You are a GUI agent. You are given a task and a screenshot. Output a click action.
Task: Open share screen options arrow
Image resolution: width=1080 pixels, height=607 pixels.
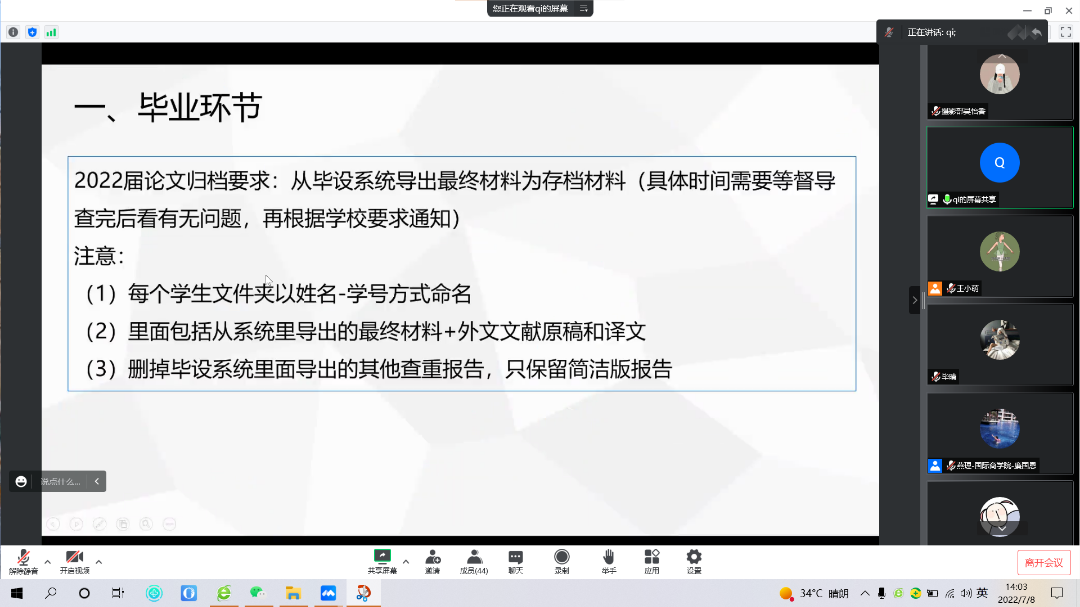406,561
